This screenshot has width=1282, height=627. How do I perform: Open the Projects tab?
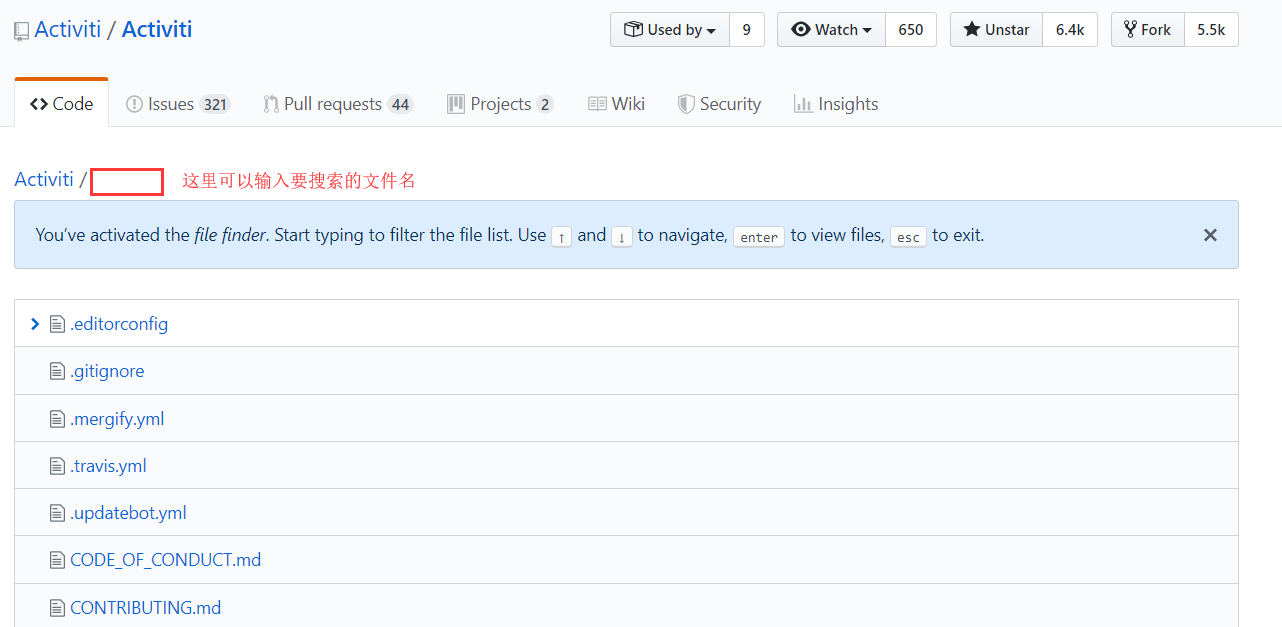click(x=500, y=104)
